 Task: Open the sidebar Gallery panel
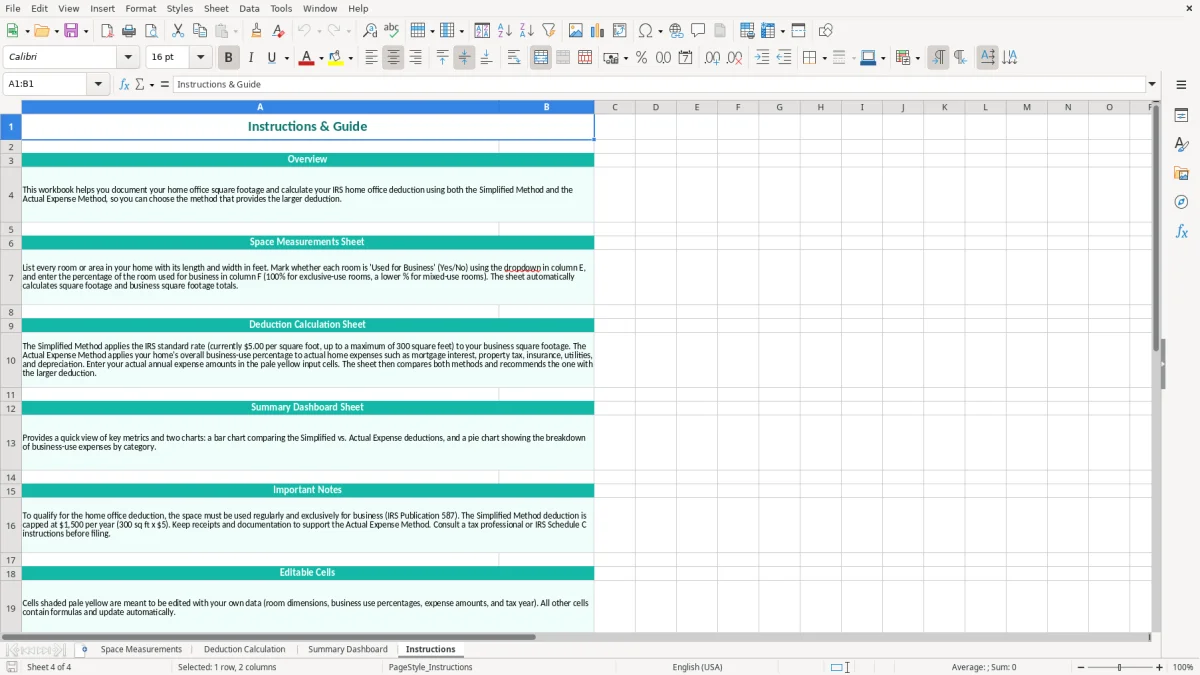(1181, 173)
